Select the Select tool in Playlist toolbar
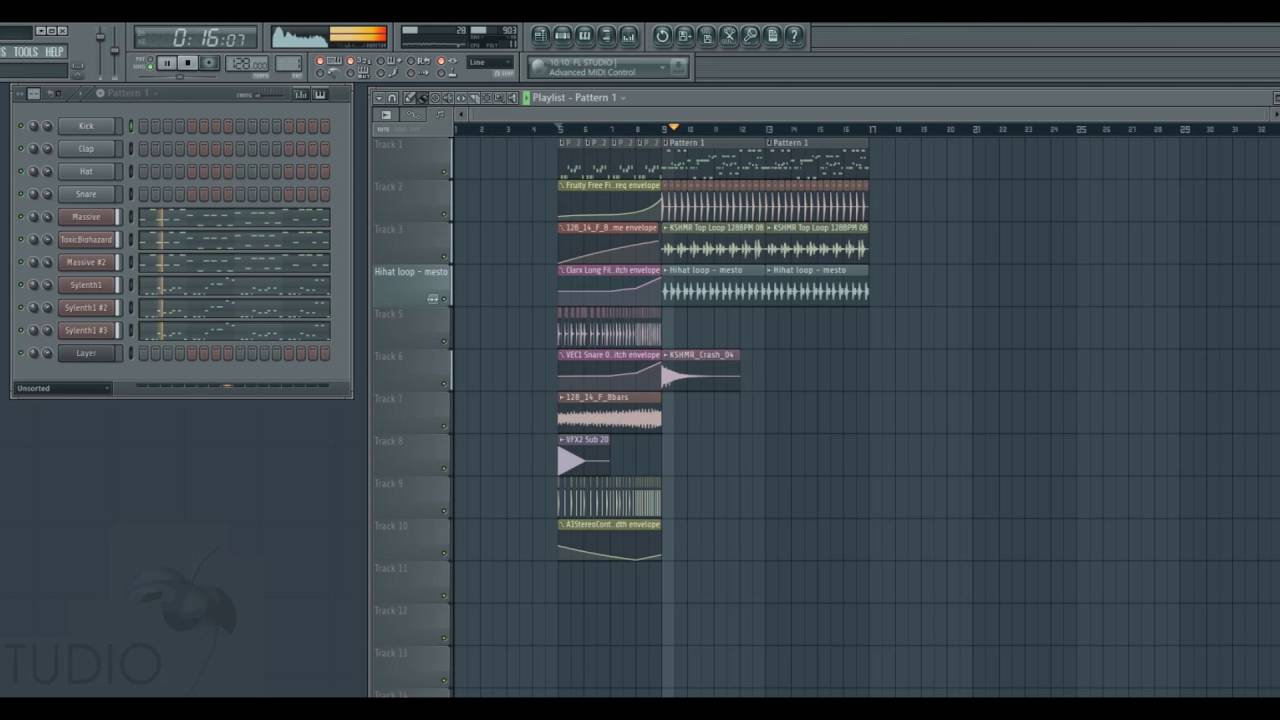This screenshot has width=1280, height=720. tap(487, 98)
